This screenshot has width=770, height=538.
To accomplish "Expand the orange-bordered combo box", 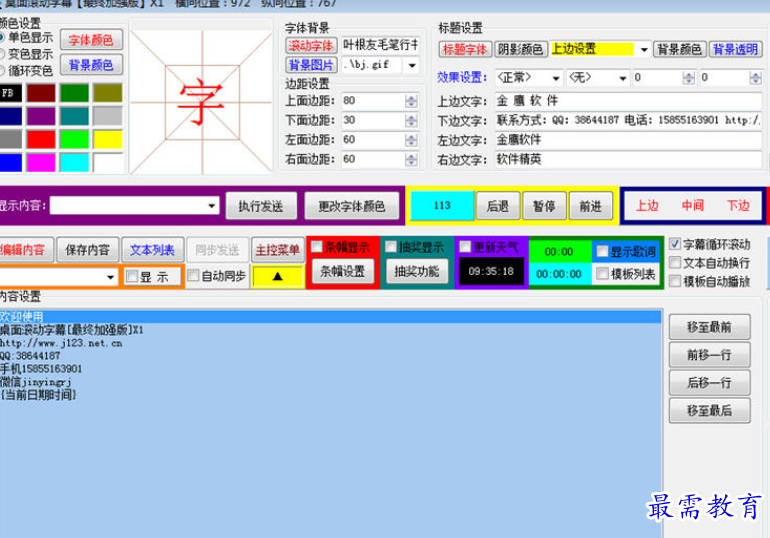I will coord(110,277).
